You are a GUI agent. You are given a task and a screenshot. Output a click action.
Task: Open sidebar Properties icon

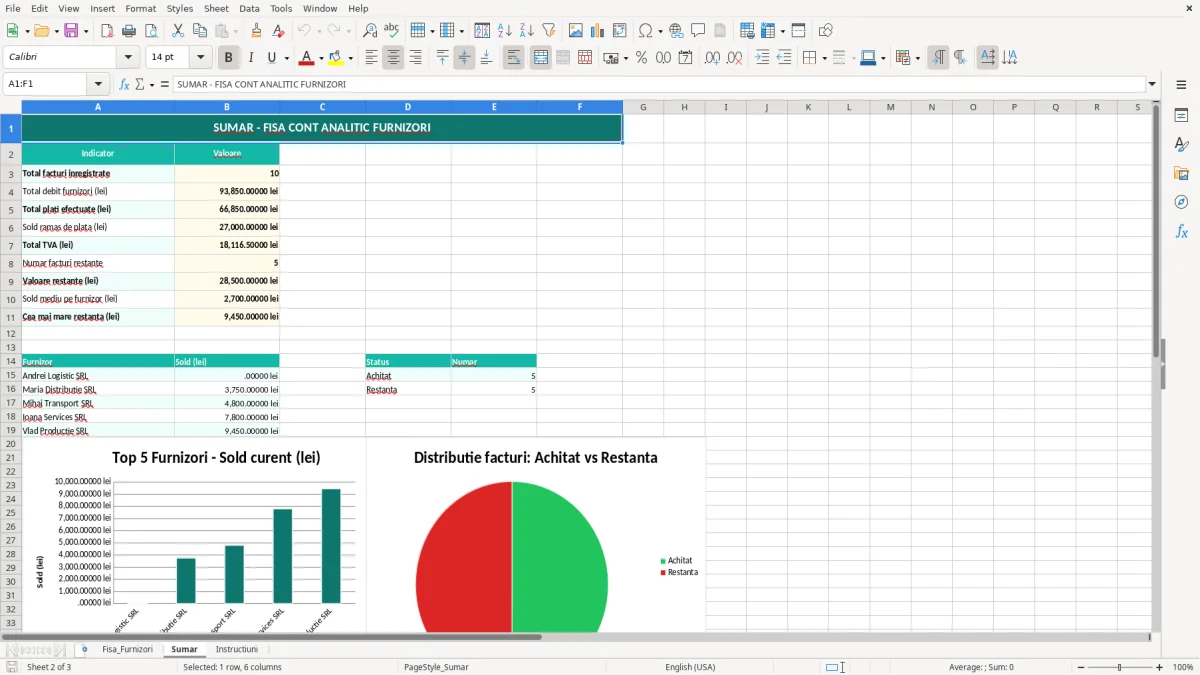pos(1181,115)
